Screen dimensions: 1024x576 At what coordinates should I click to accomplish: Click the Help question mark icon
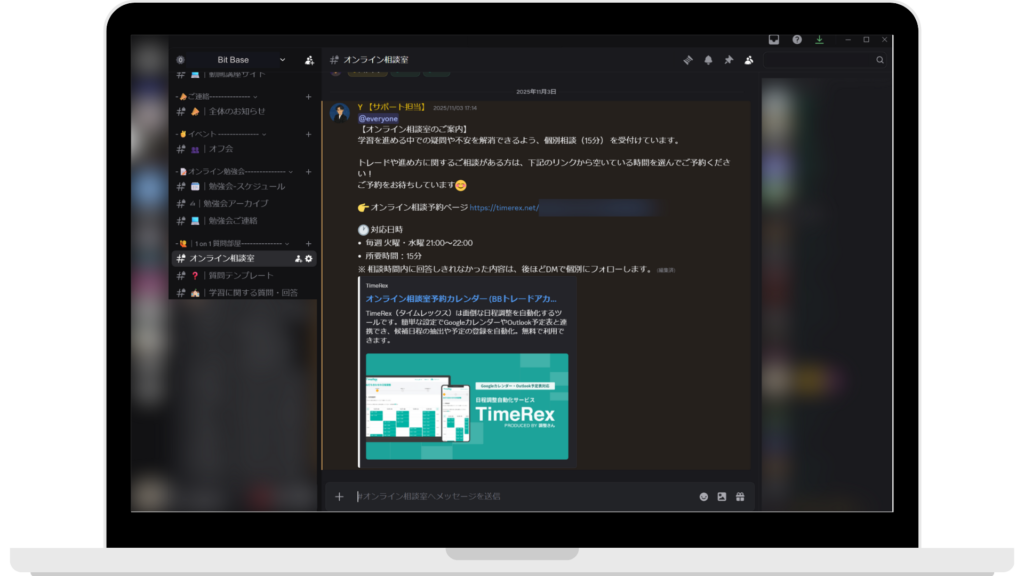pos(797,40)
